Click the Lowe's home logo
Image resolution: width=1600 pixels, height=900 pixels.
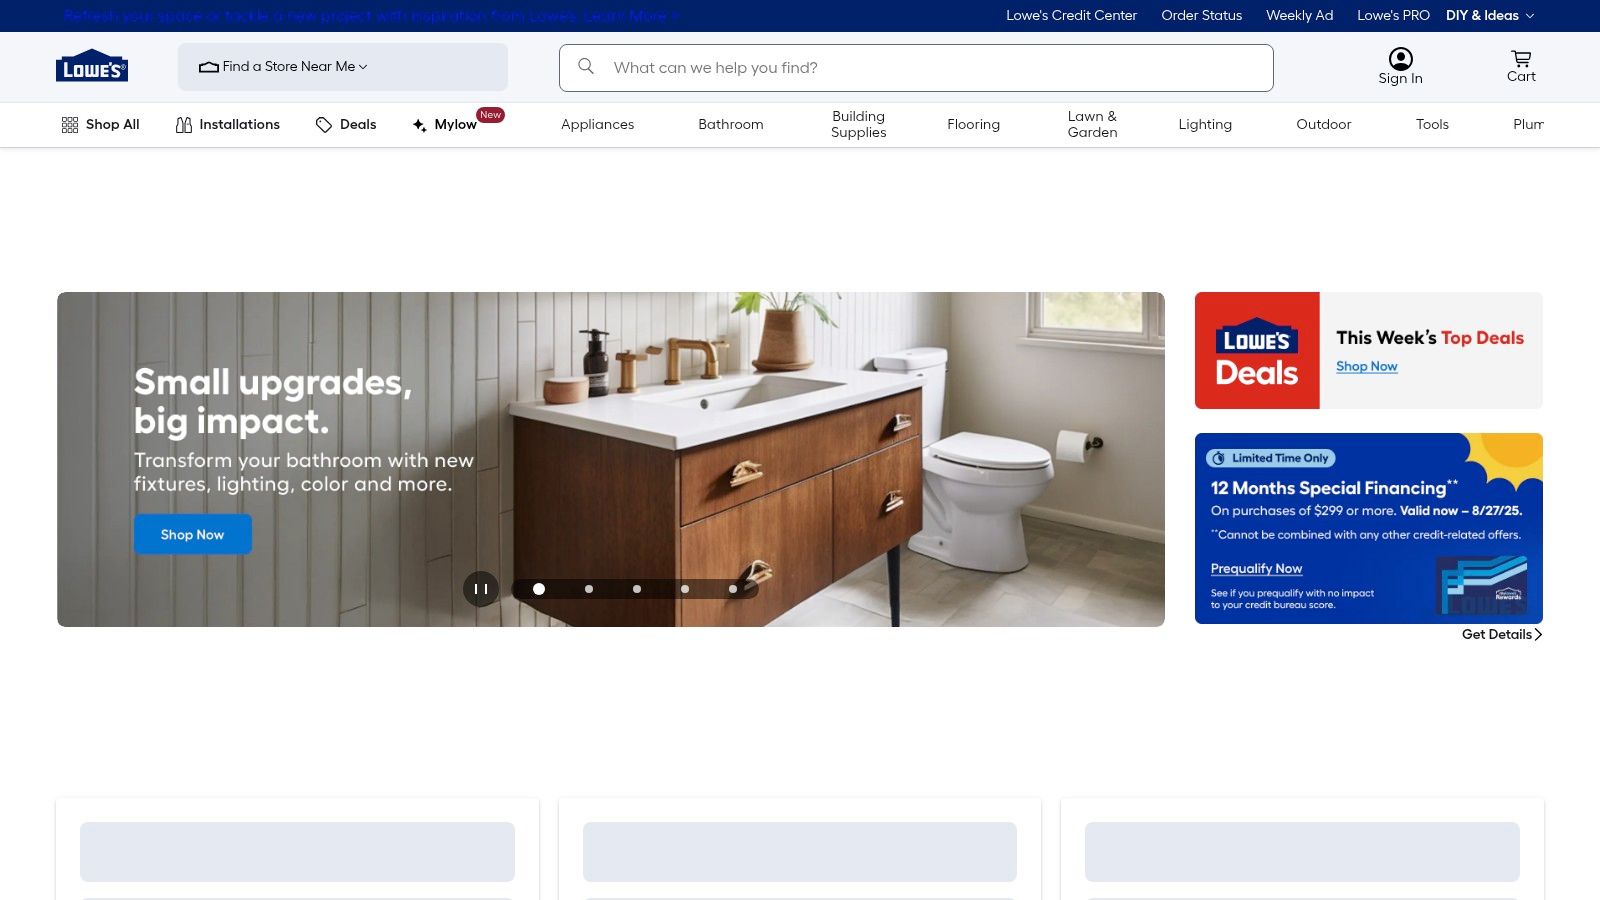[91, 66]
